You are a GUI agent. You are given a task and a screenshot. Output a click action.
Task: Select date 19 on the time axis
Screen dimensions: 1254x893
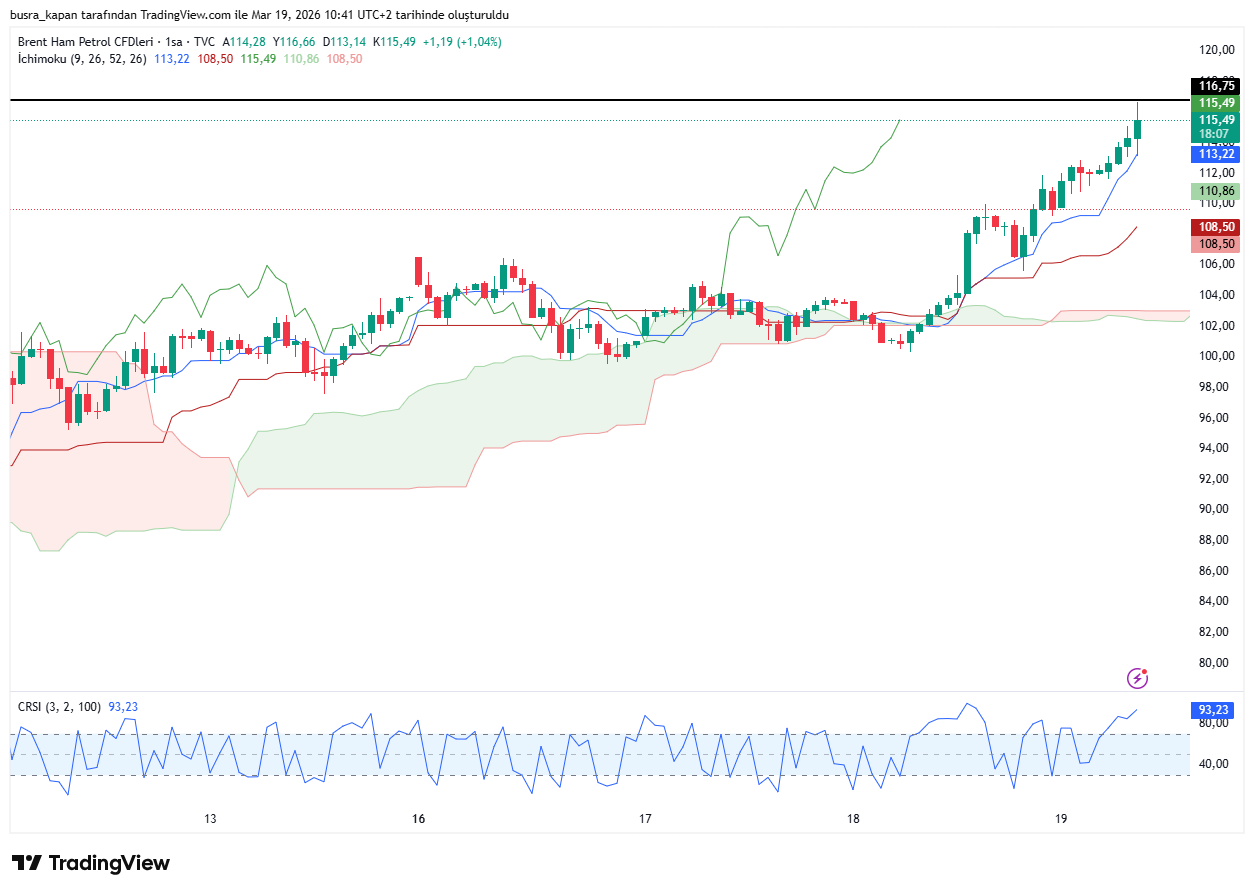(1062, 819)
